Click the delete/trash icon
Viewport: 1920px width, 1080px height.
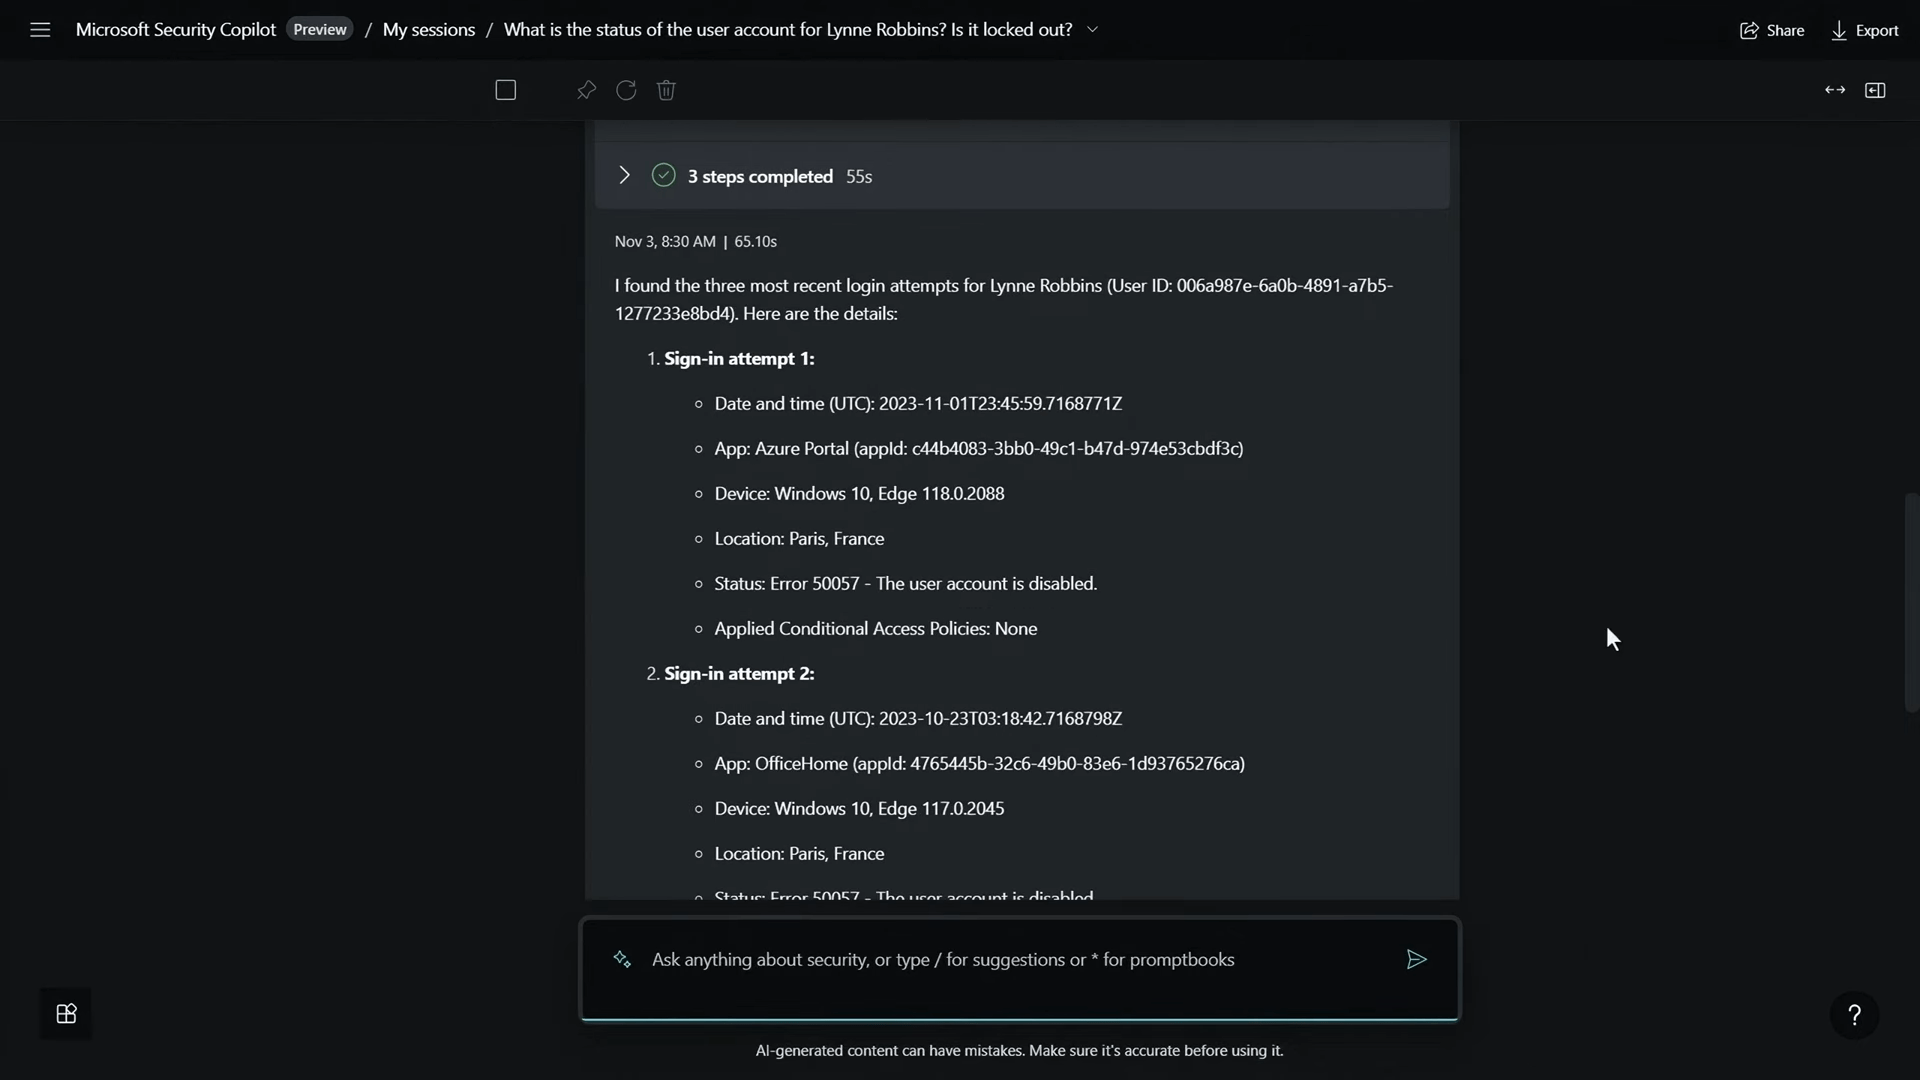point(666,90)
